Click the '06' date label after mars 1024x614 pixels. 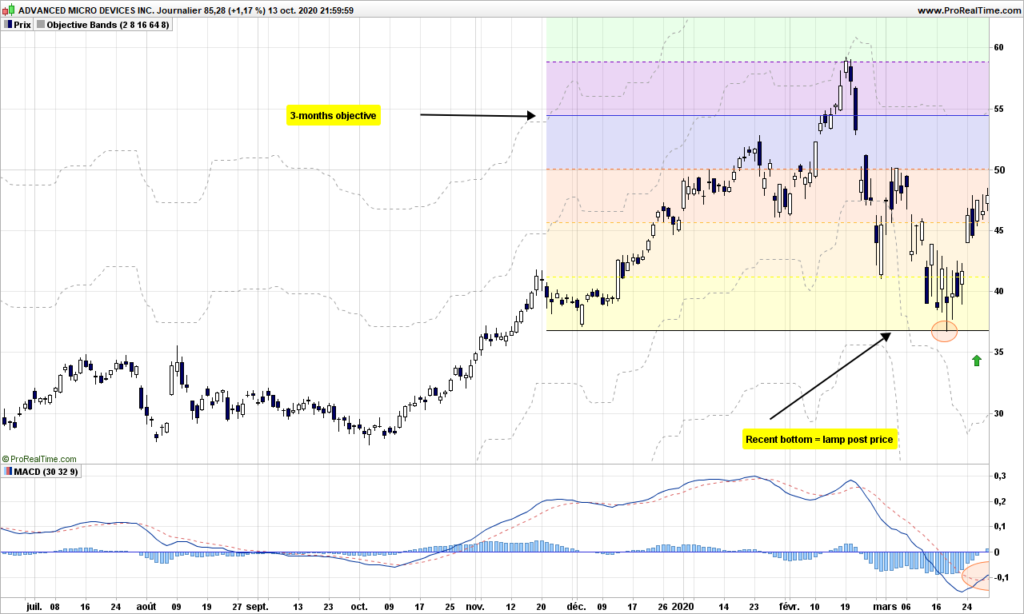click(x=905, y=606)
